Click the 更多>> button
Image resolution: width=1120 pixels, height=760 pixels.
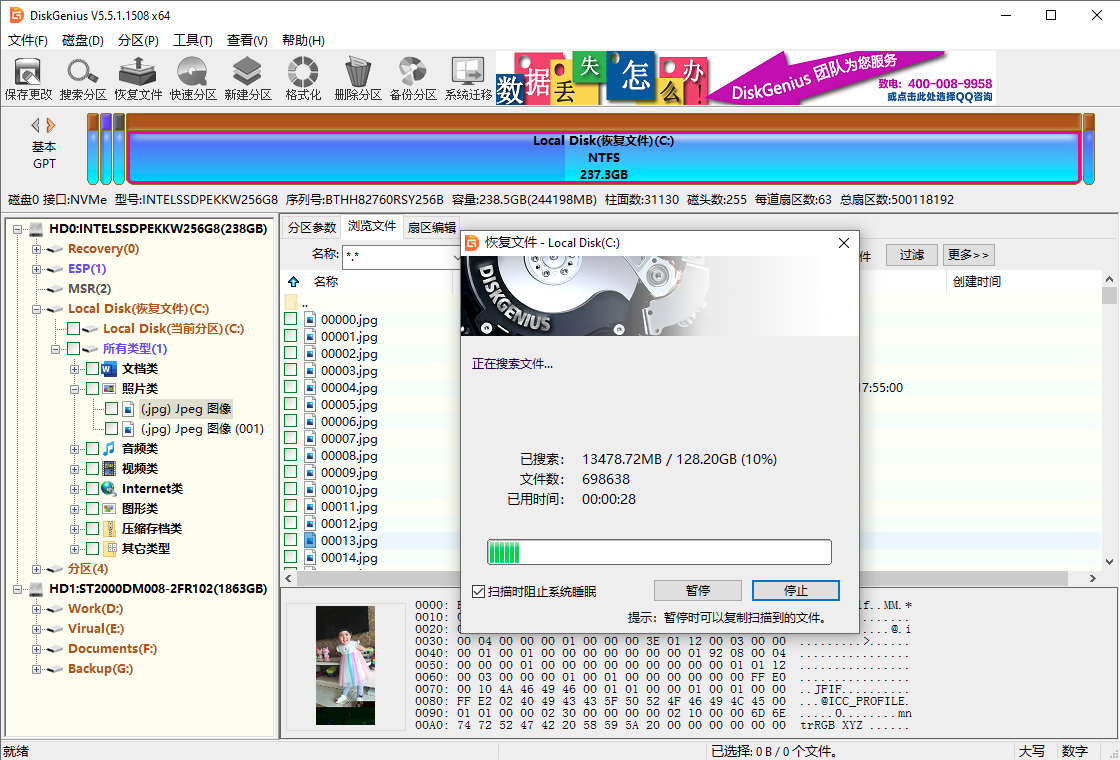point(969,254)
